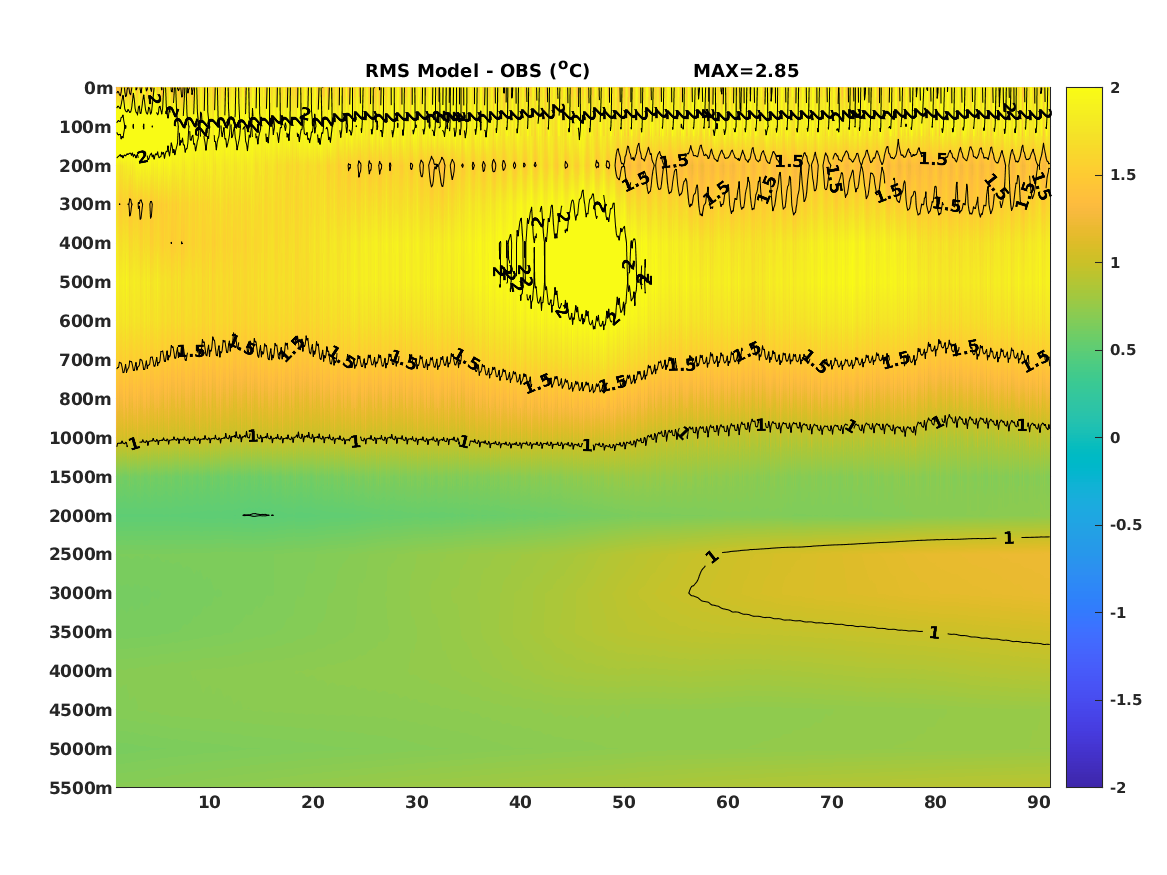Click the "5500m" depth tick label
1167x875 pixels.
pos(81,787)
